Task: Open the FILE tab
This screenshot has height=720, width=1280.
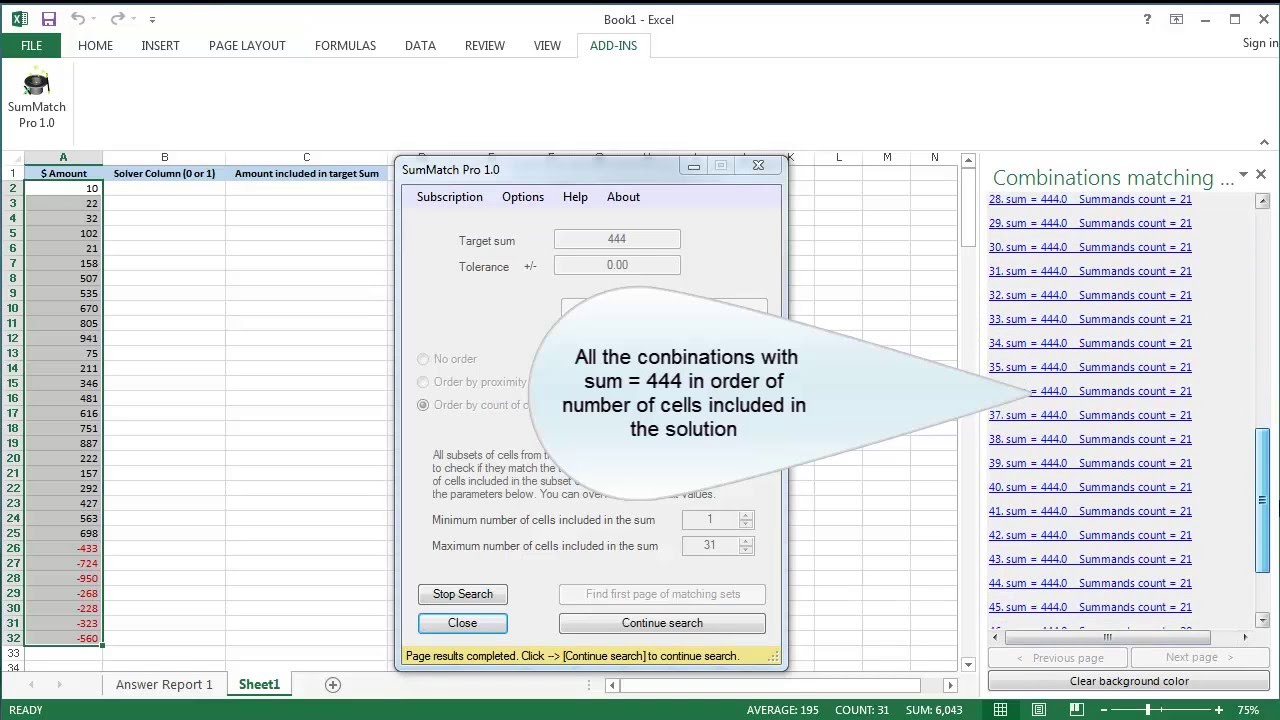Action: 31,45
